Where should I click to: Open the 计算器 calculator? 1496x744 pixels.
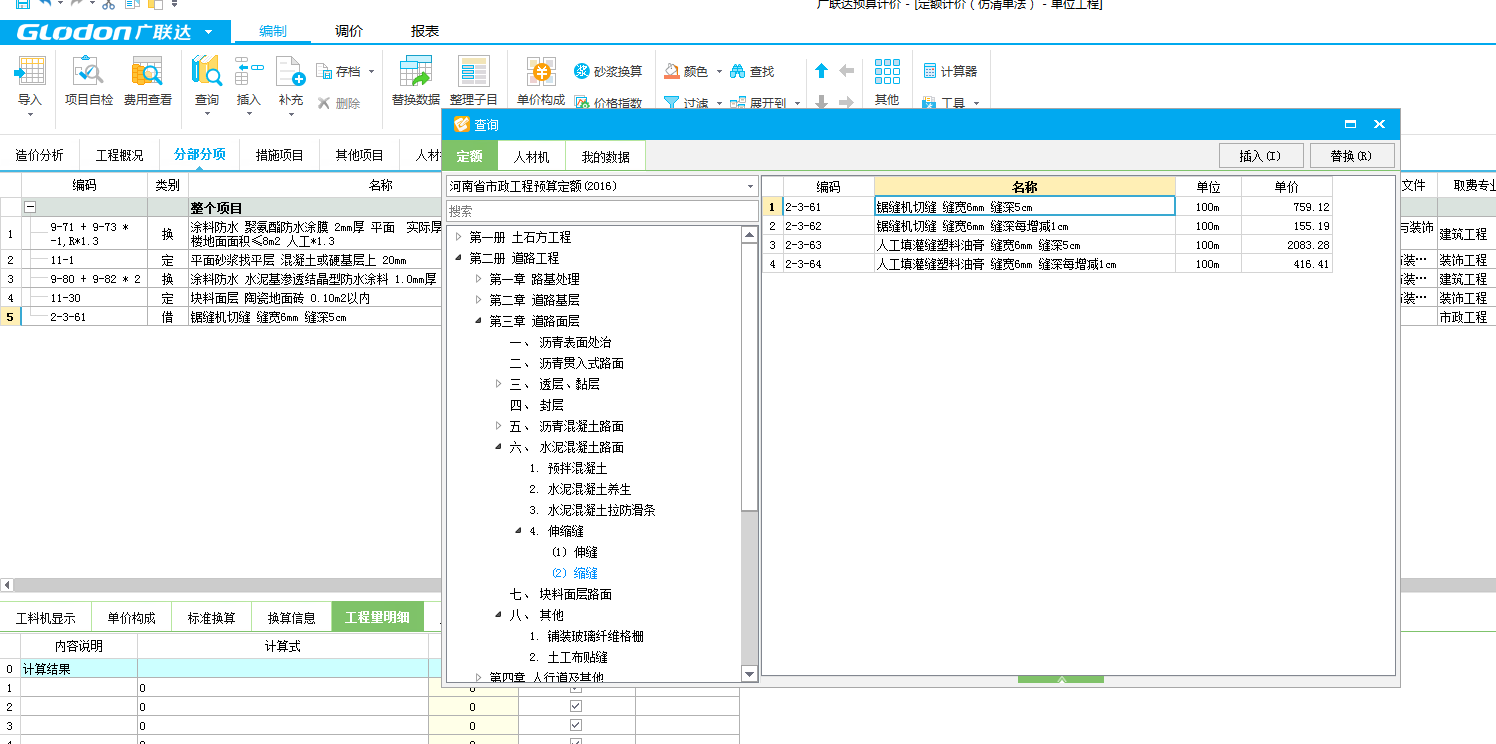point(950,72)
